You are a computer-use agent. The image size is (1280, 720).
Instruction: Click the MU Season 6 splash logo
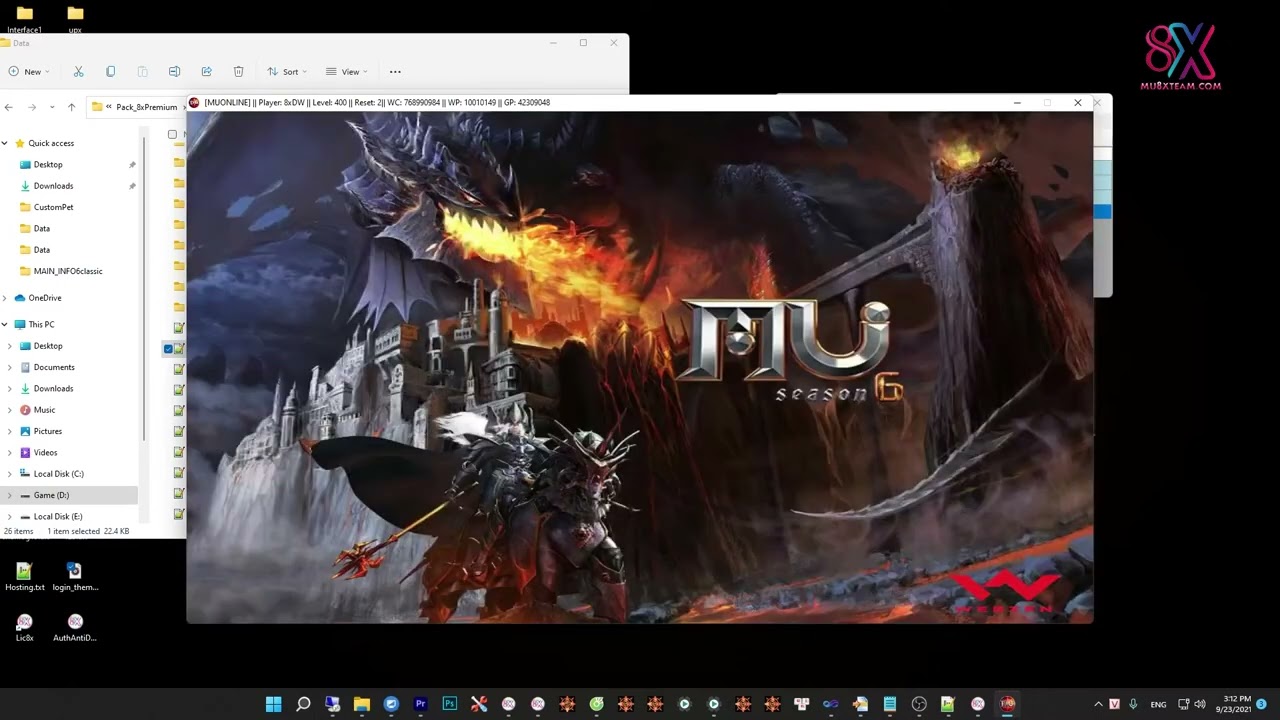(x=790, y=350)
